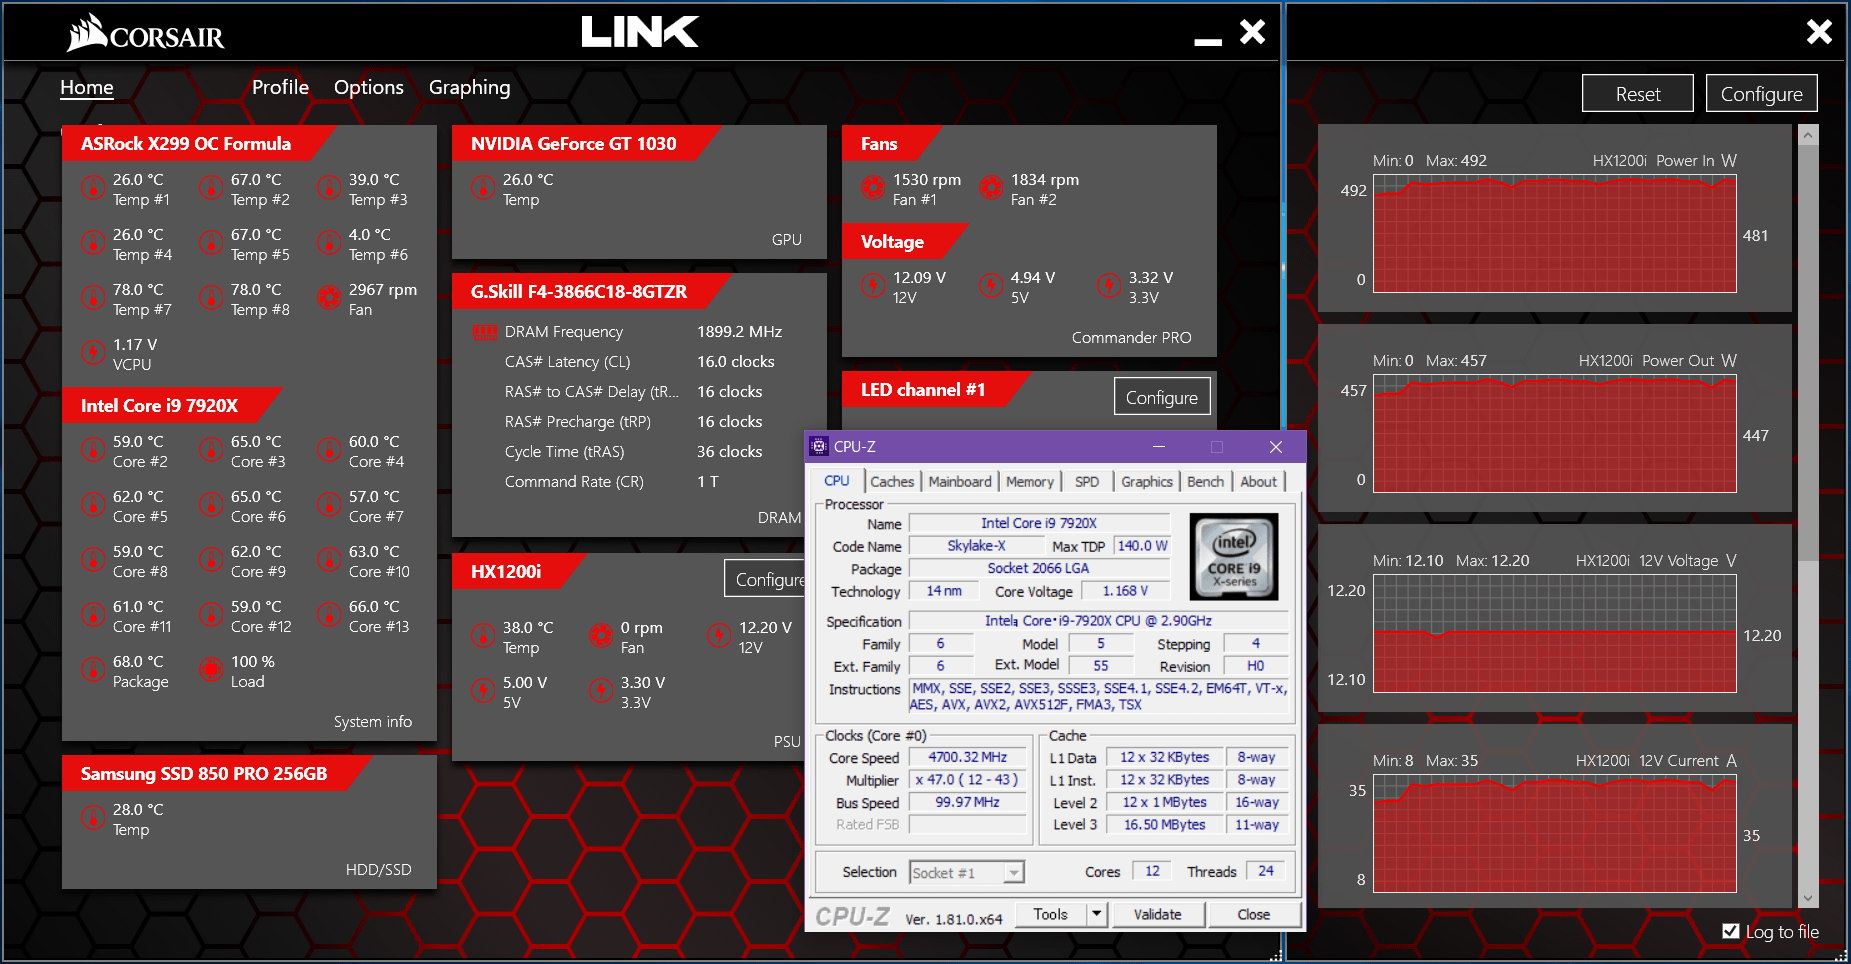This screenshot has width=1851, height=964.
Task: Click the Temp #6 4.0 °C sensor icon
Action: point(329,242)
